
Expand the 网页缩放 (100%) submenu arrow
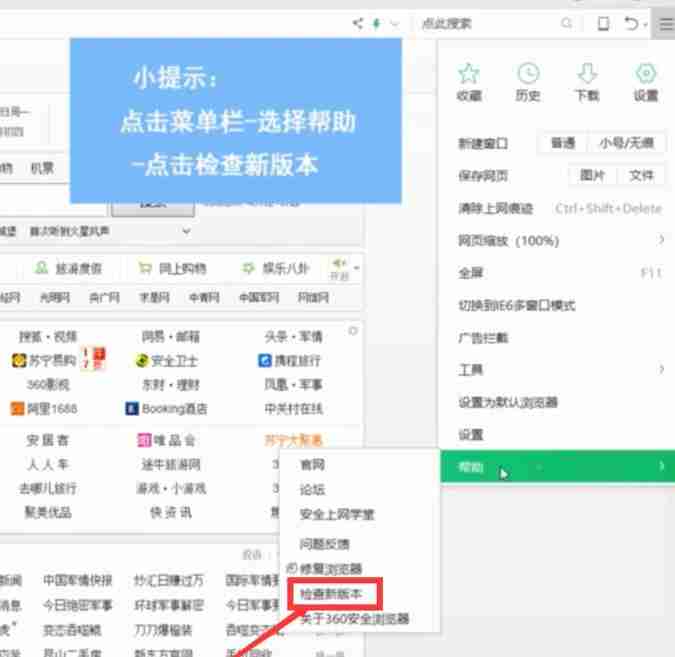(662, 239)
